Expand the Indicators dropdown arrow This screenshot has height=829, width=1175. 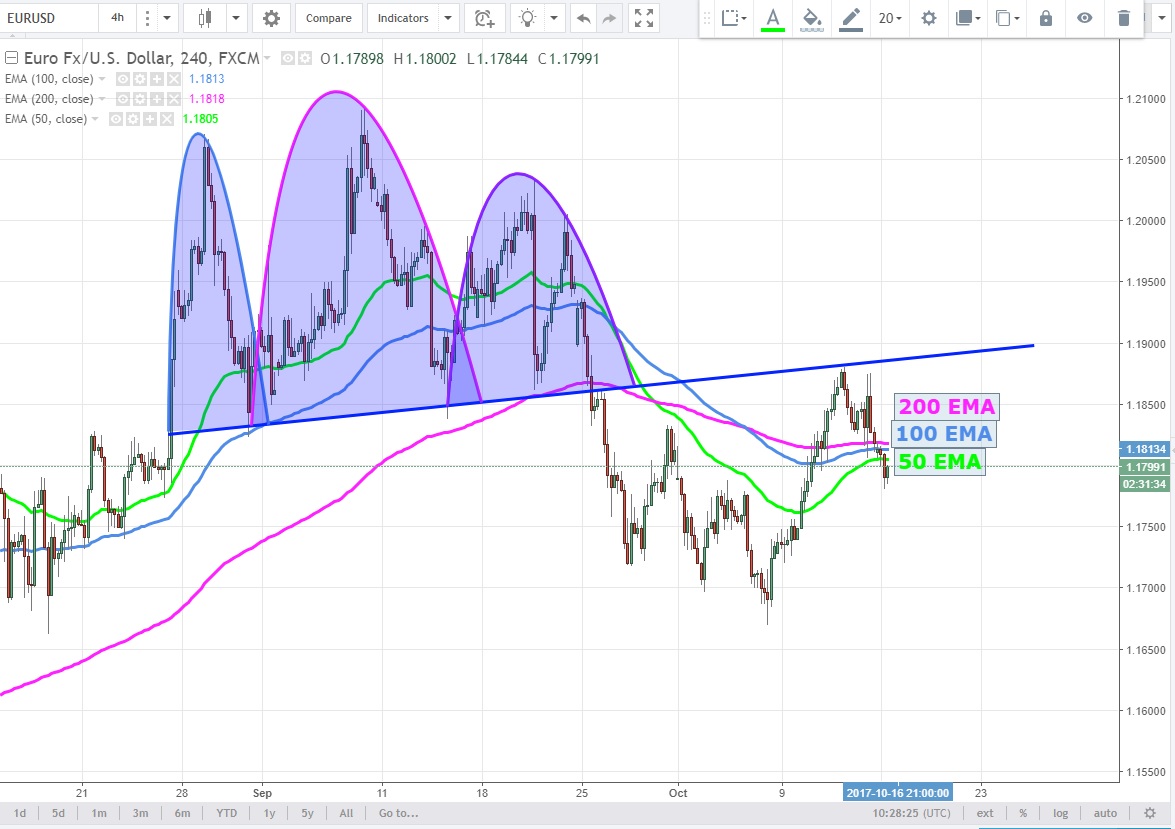[447, 18]
